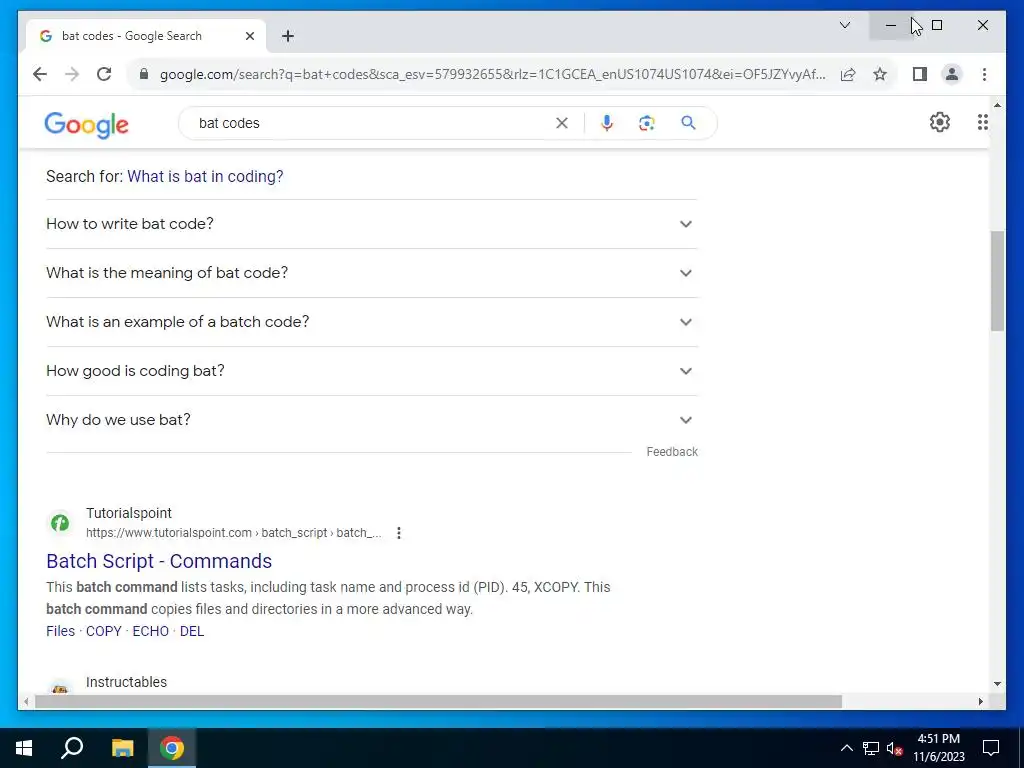Open the COPY sitelink
Viewport: 1024px width, 768px height.
click(104, 631)
